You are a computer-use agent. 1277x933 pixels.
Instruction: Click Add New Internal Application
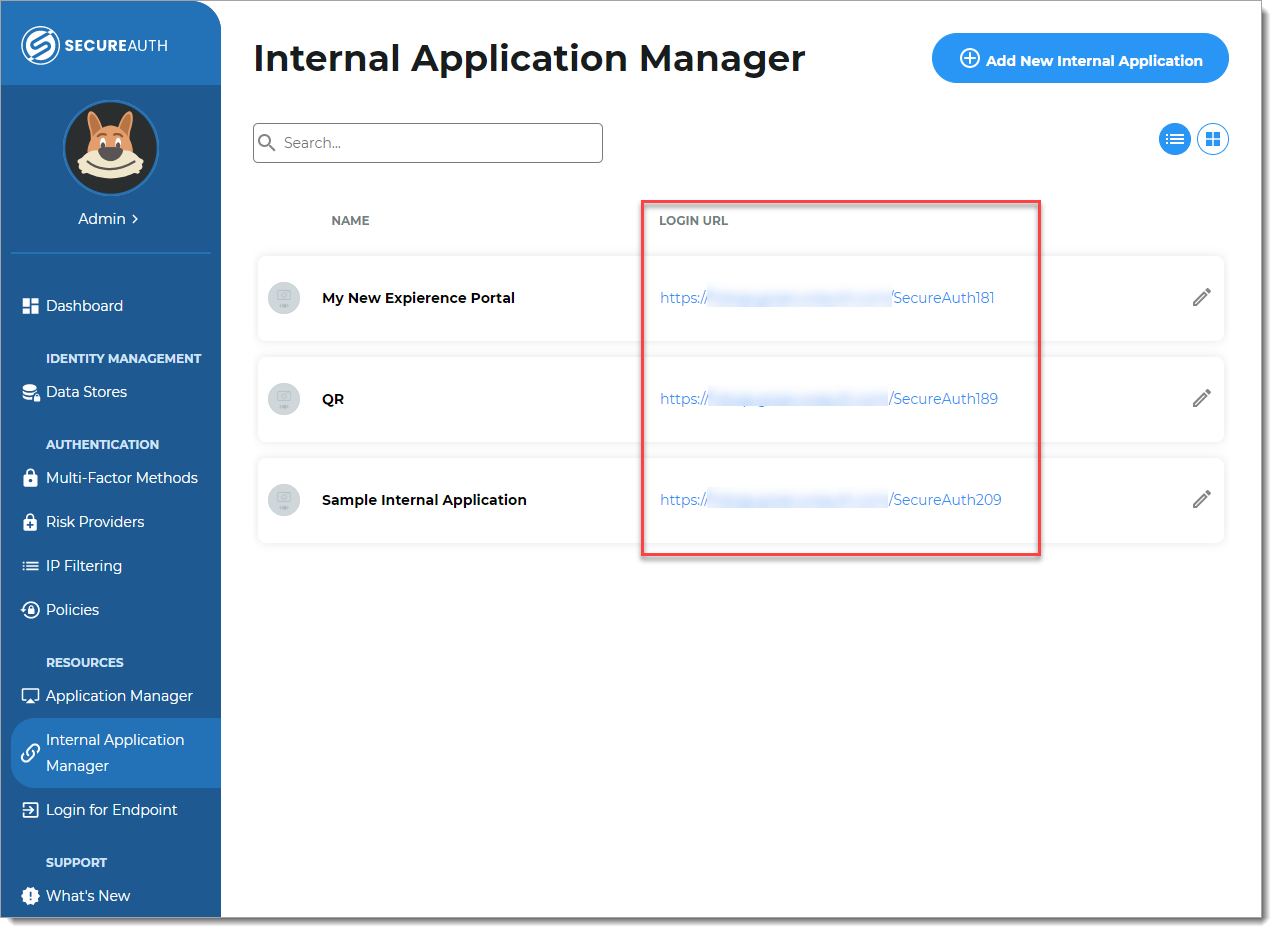click(1079, 58)
